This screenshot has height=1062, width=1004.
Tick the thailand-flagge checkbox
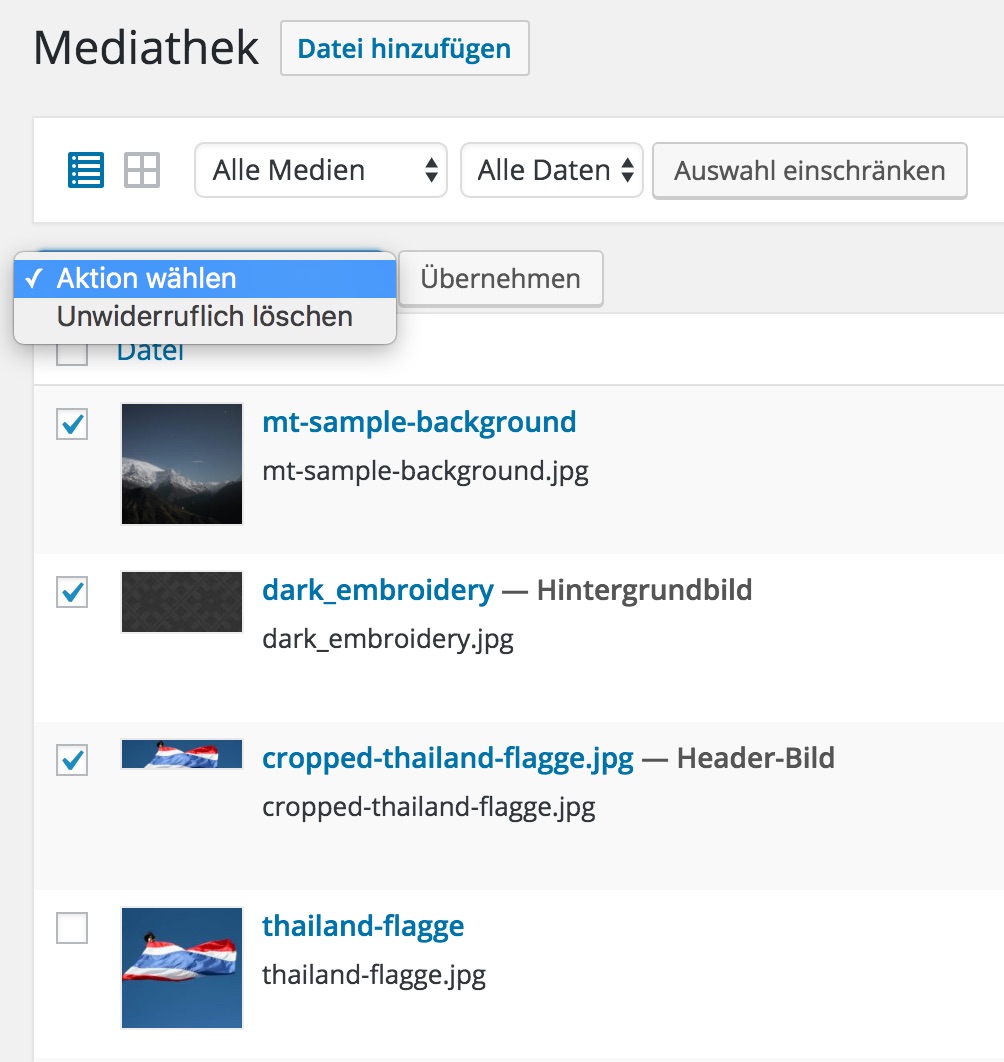click(x=72, y=928)
